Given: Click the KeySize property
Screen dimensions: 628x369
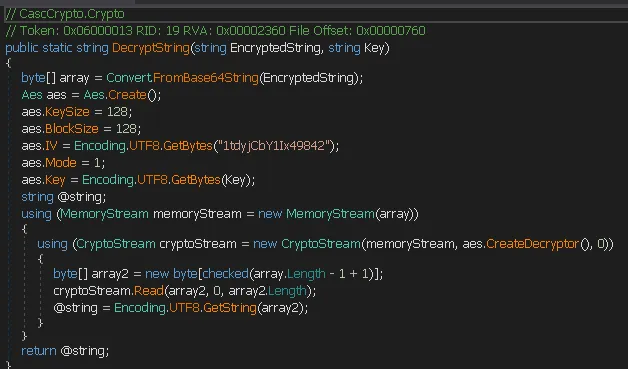Looking at the screenshot, I should point(67,112).
